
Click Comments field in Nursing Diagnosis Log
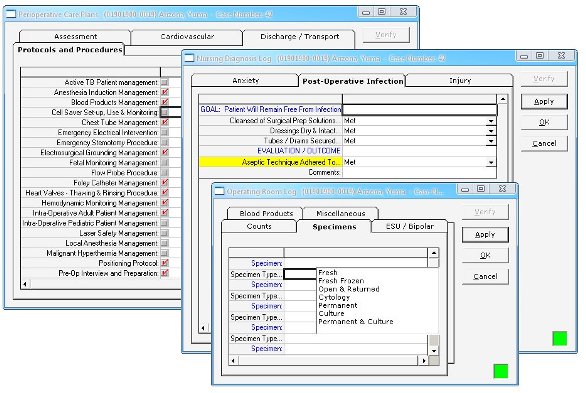pyautogui.click(x=419, y=173)
